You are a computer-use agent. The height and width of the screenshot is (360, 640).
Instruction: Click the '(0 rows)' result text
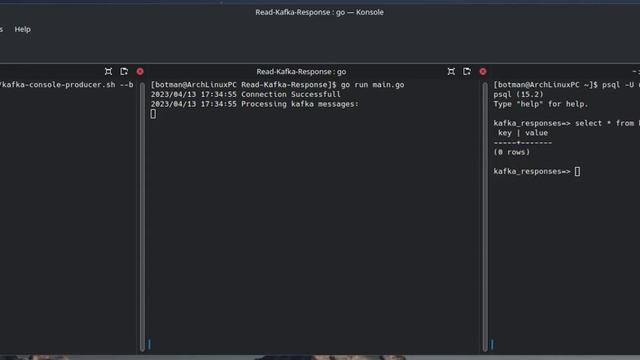511,152
